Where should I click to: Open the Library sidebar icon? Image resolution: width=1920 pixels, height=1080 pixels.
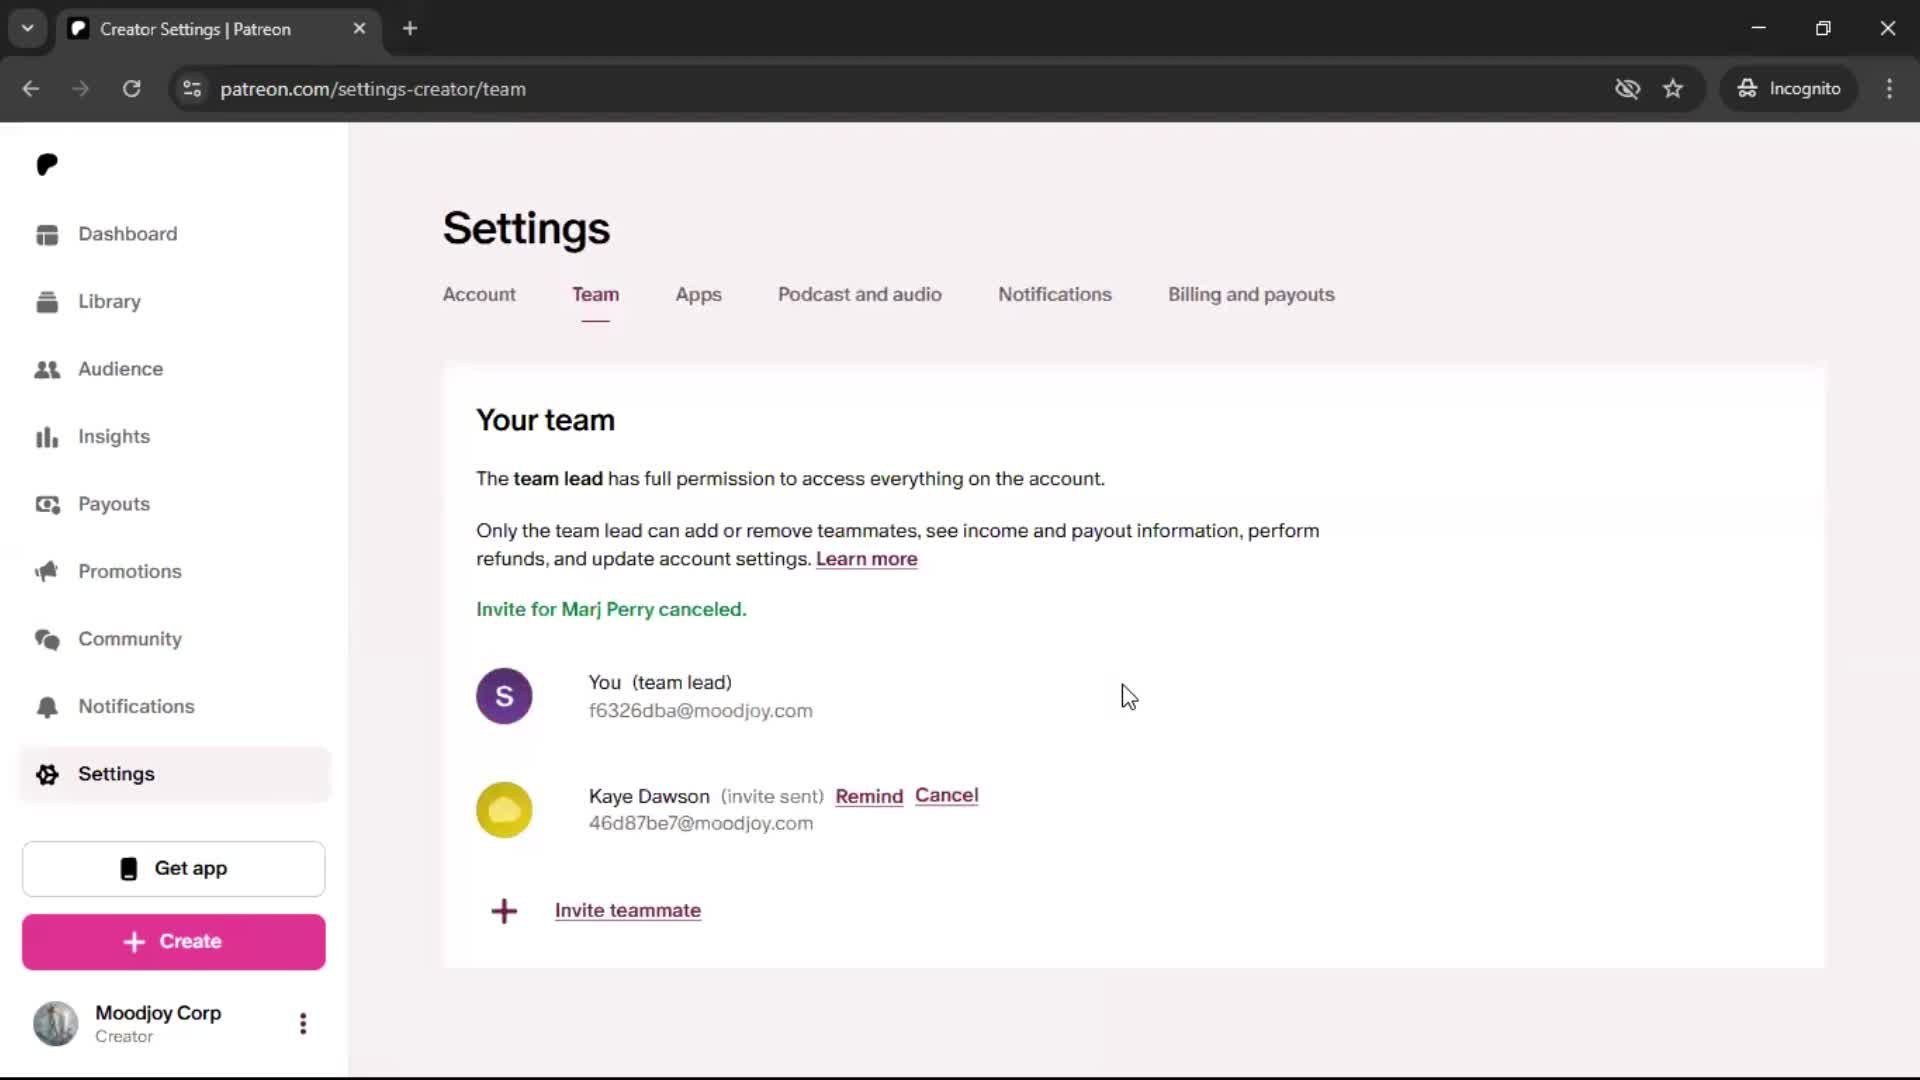pos(47,302)
